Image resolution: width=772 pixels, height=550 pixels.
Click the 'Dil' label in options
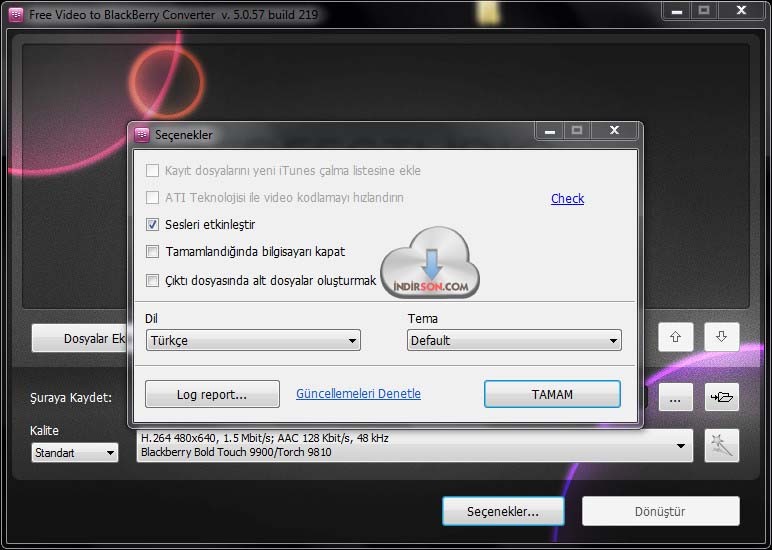(151, 319)
